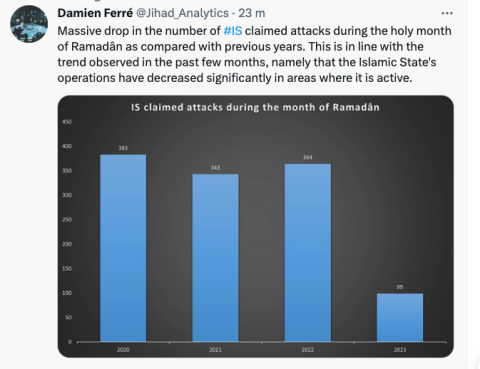
Task: Open the Damien Ferré display name profile
Action: [95, 13]
